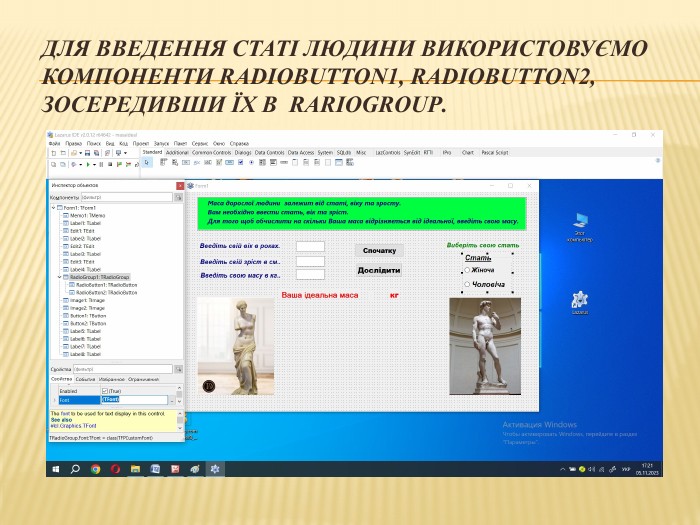The image size is (700, 525).
Task: Open Chrome from the taskbar
Action: 95,469
